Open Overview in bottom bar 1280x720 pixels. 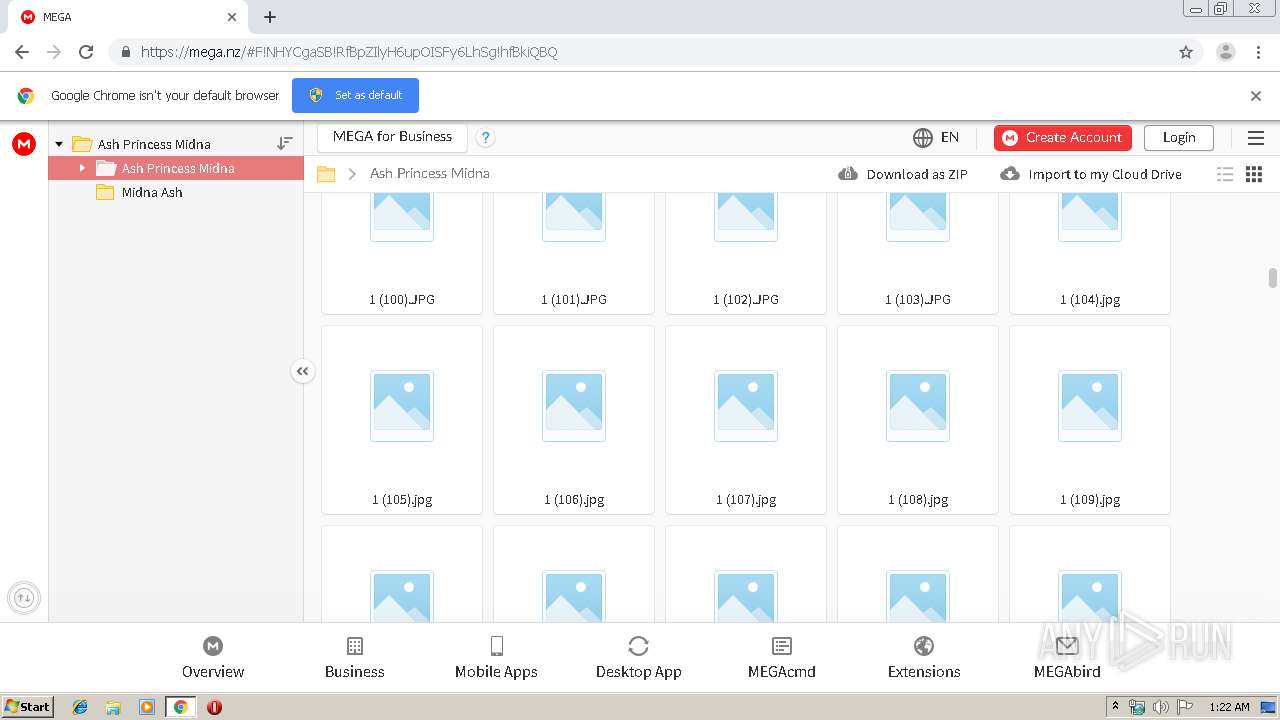pyautogui.click(x=213, y=658)
